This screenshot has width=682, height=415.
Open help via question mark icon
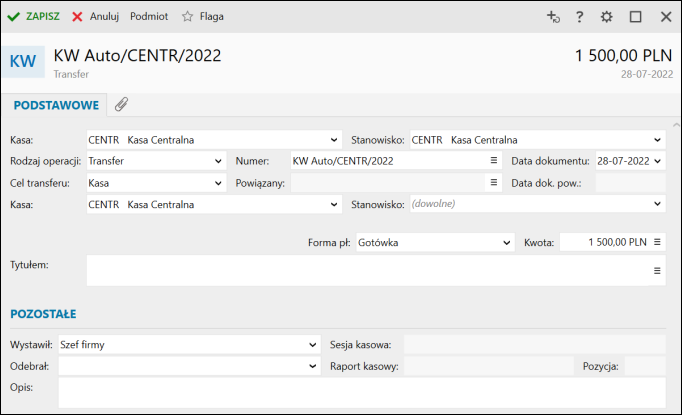(579, 17)
